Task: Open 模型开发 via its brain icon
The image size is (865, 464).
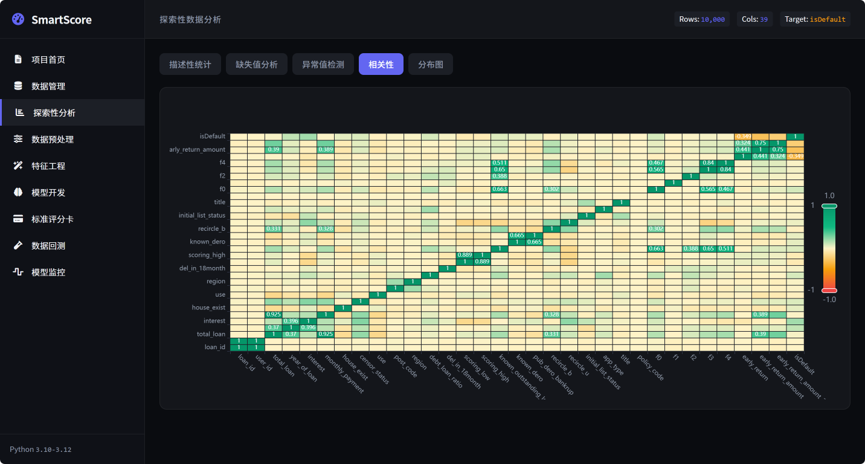Action: 18,192
